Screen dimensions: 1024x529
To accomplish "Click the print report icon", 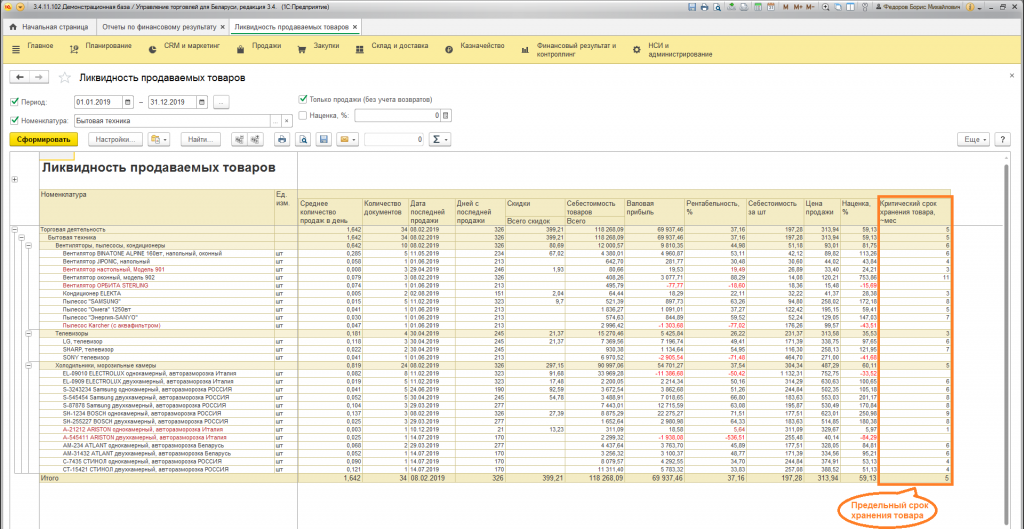I will pos(282,139).
